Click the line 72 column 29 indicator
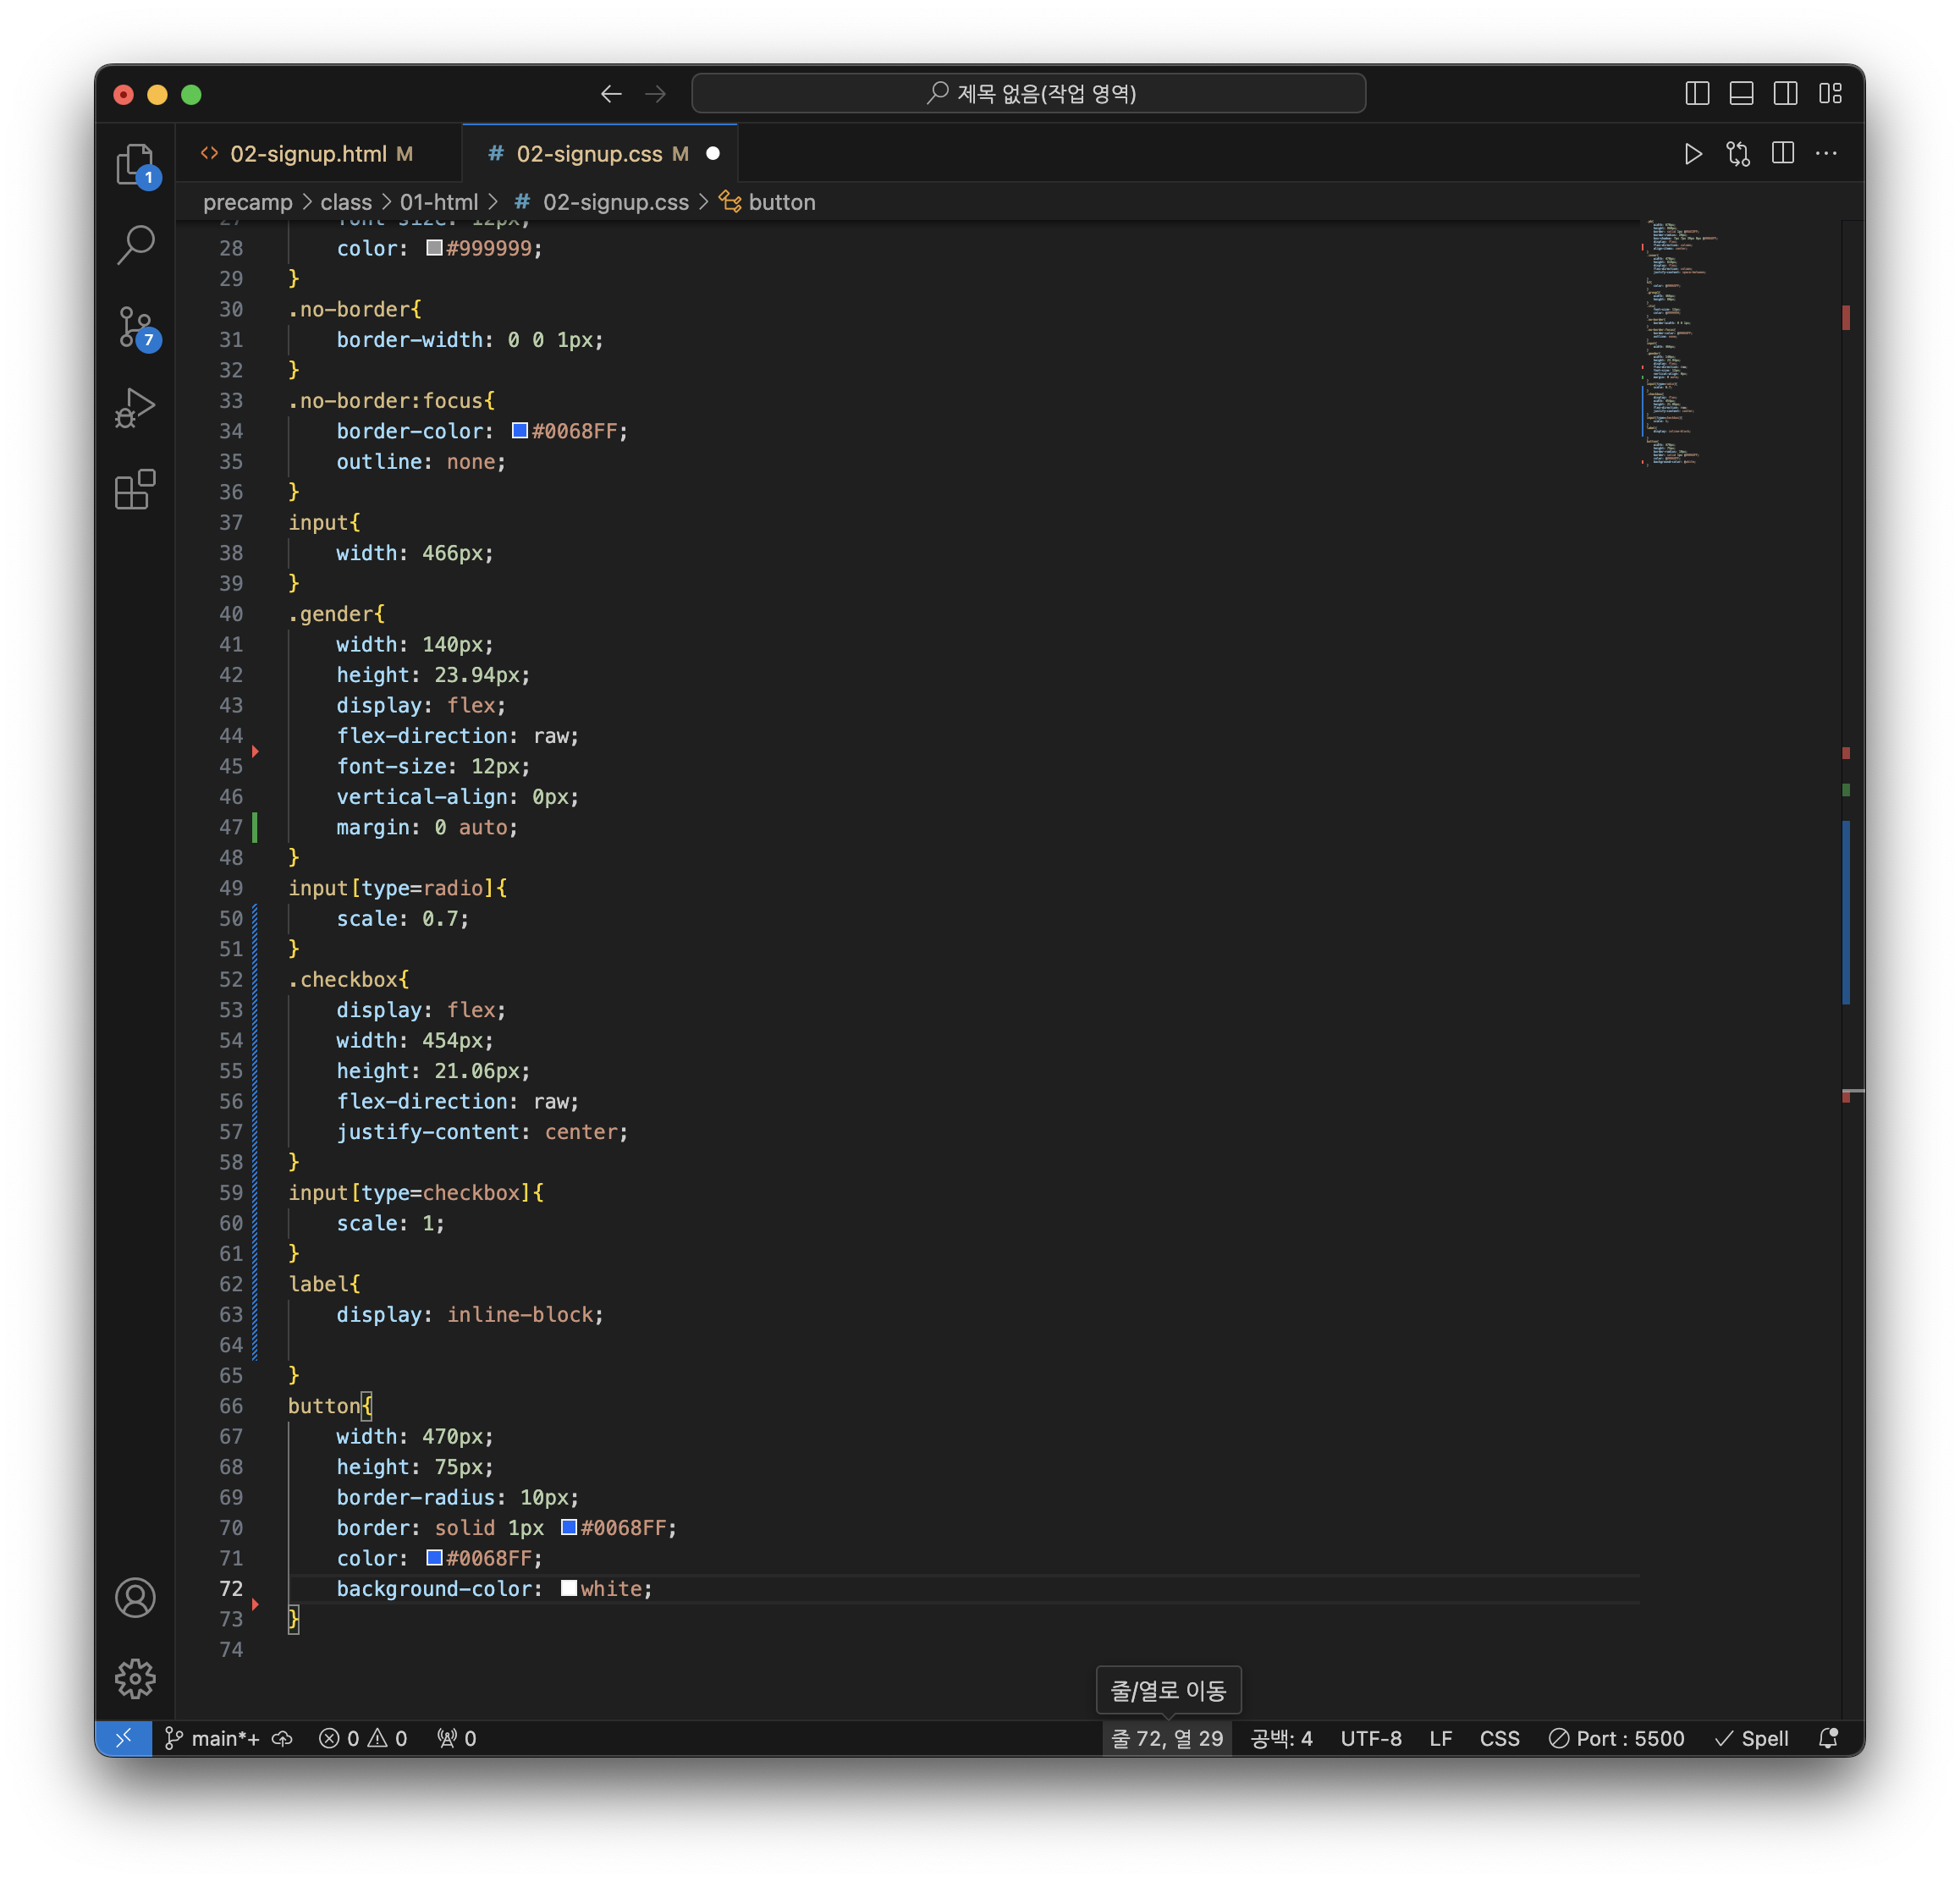 tap(1167, 1738)
